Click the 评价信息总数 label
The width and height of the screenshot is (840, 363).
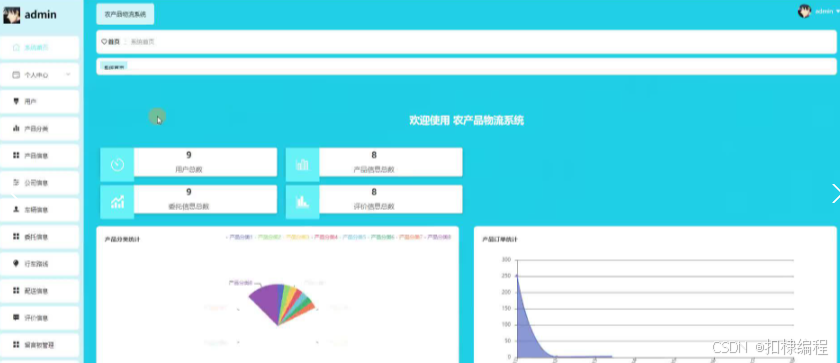coord(374,207)
